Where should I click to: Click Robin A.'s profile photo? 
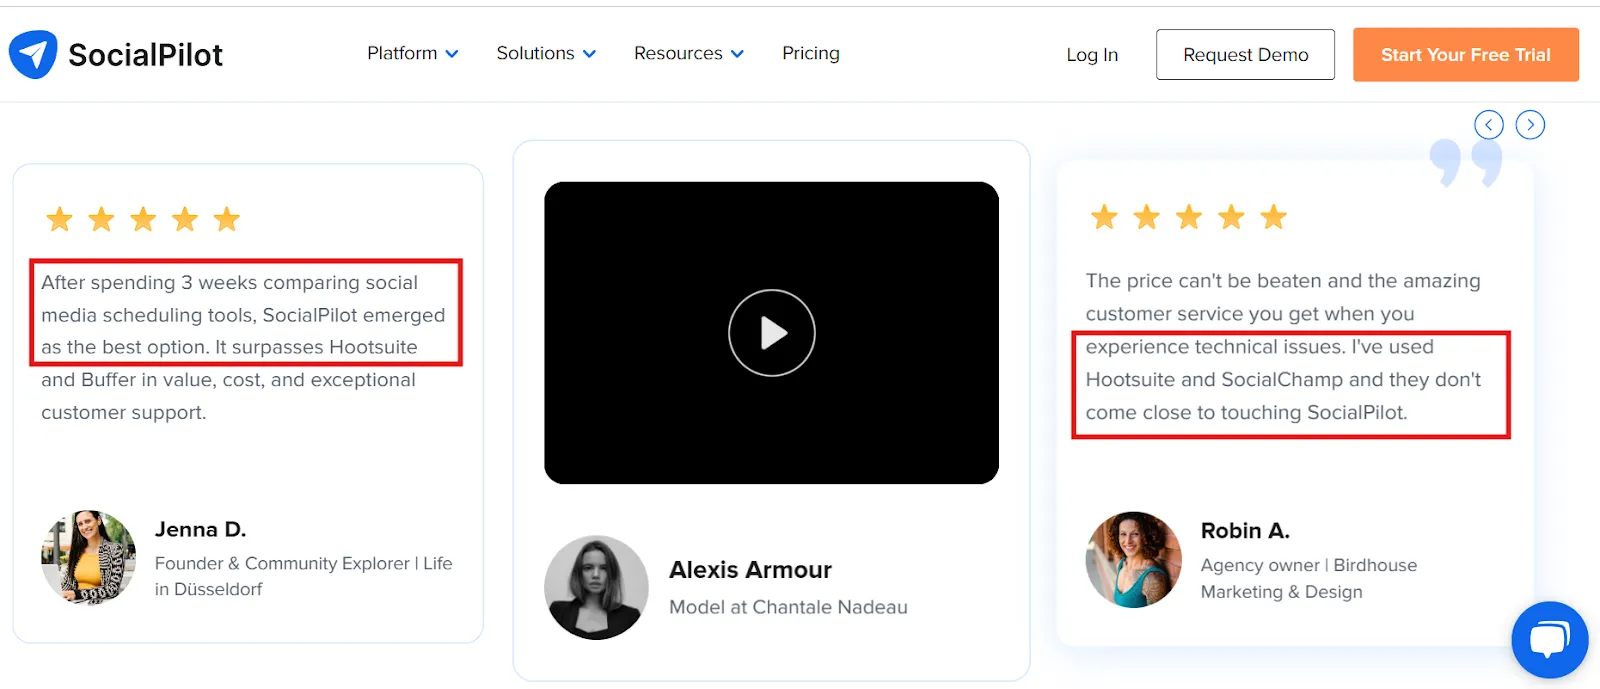[x=1134, y=560]
